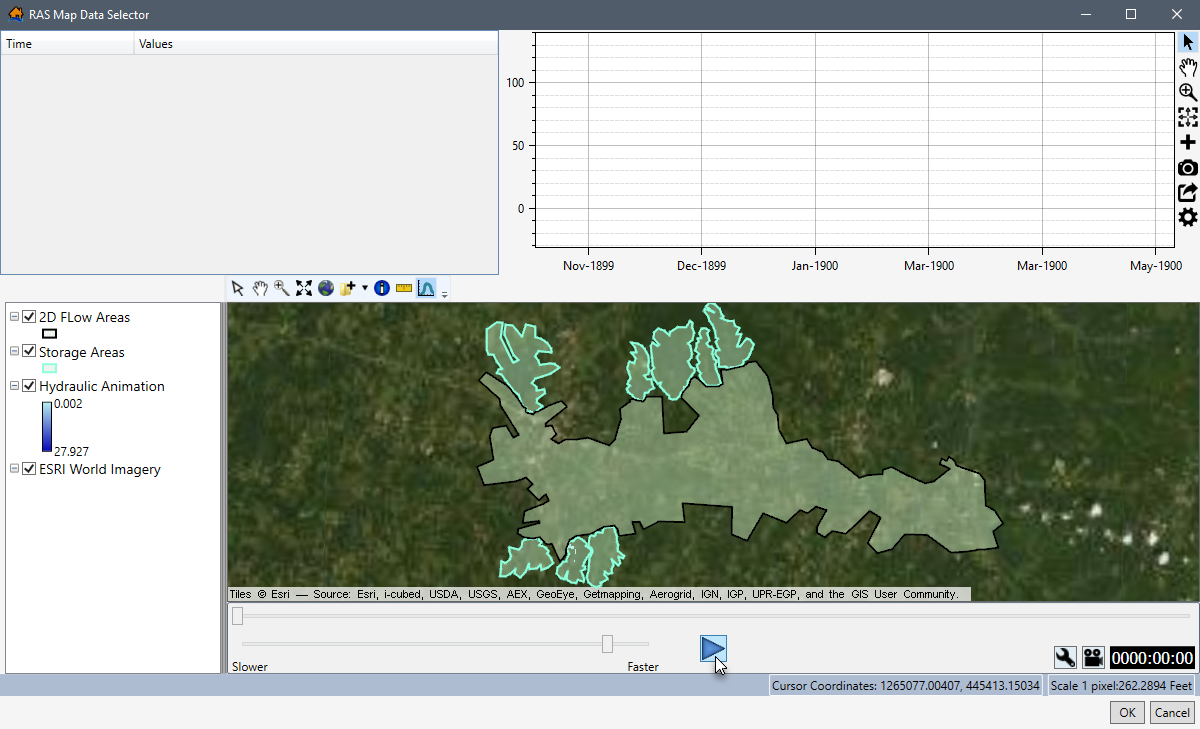Click the Zoom to Full Extent icon
1200x729 pixels.
303,288
